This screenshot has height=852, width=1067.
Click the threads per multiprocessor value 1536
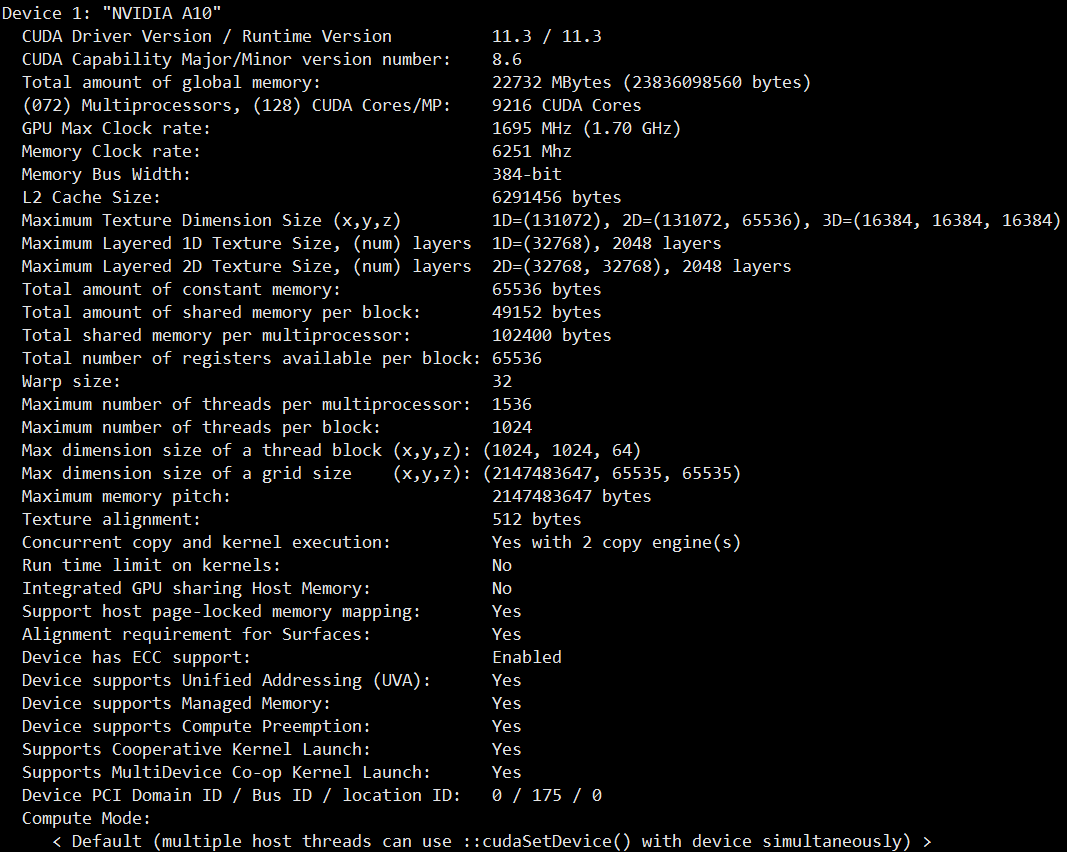[x=512, y=404]
